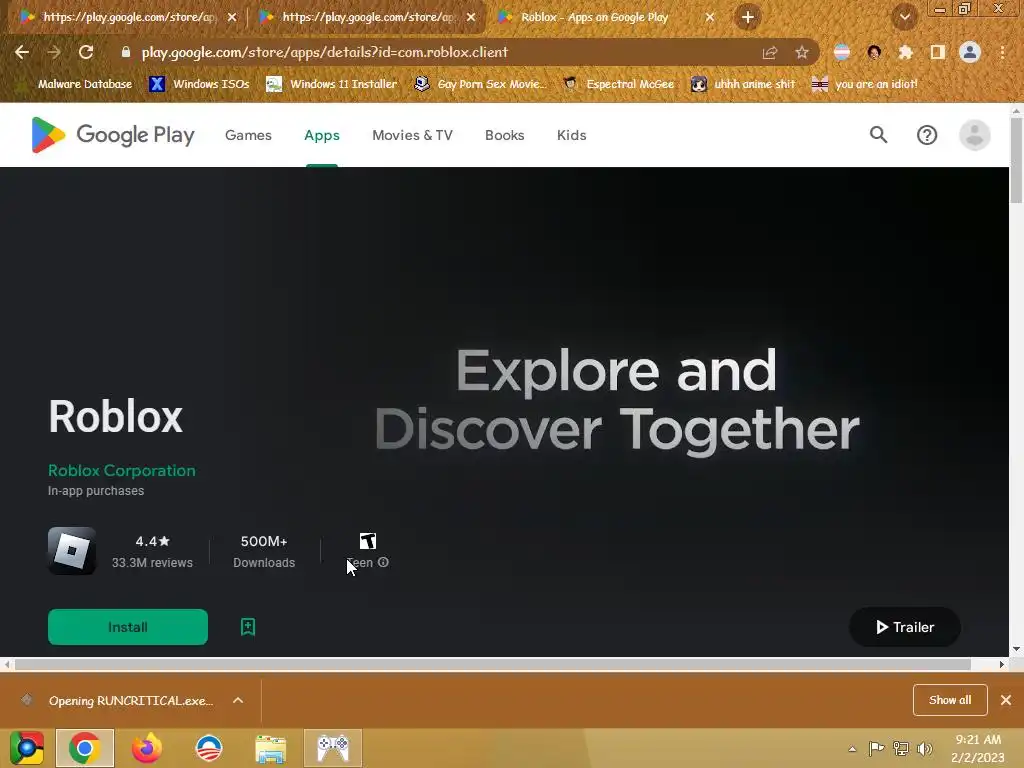Expand the RUNCRITICAL.exe download options chevron
1024x768 pixels.
click(x=238, y=700)
